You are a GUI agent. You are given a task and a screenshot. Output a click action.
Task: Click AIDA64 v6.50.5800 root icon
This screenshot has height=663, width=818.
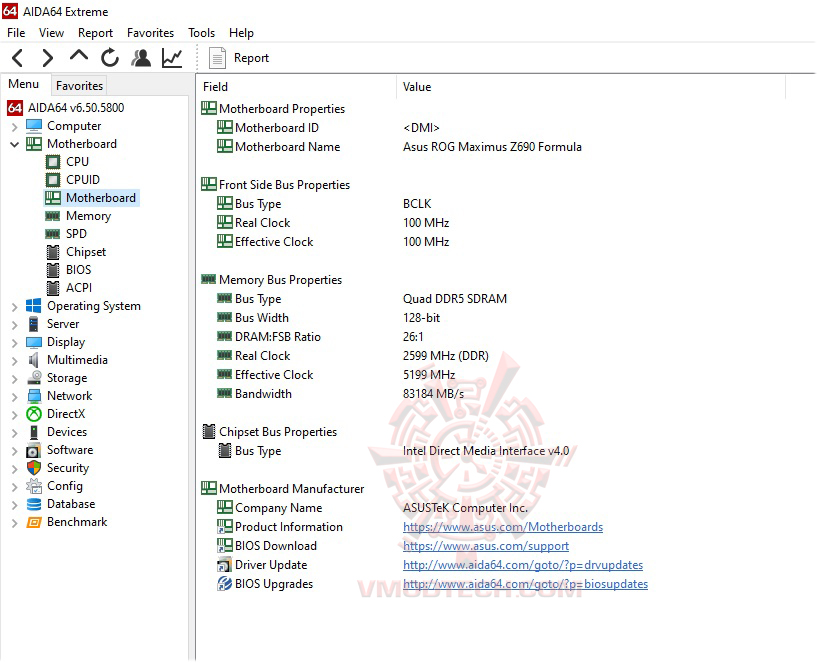[x=15, y=108]
